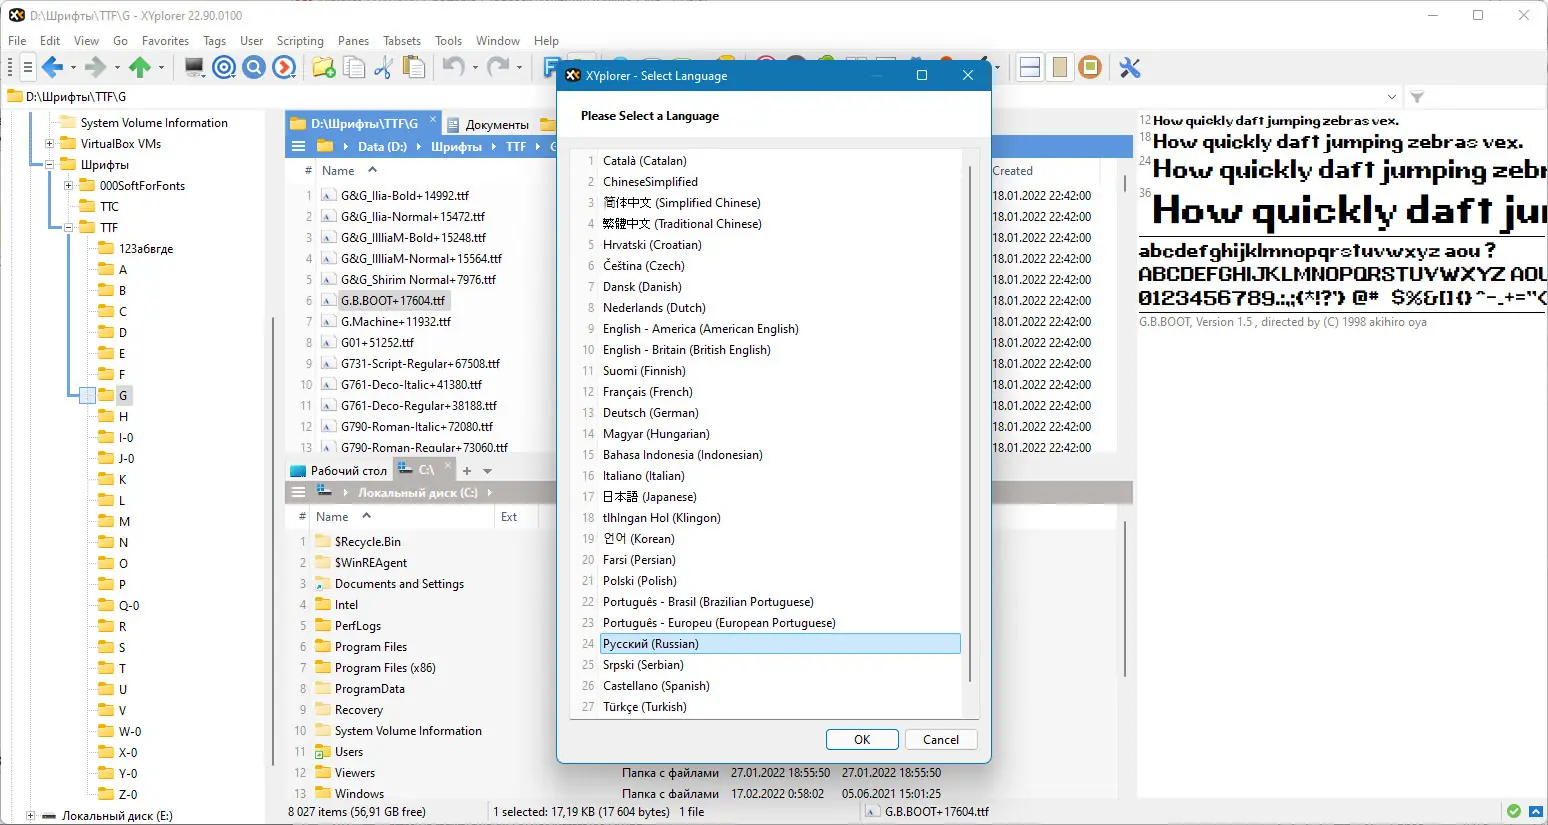1548x825 pixels.
Task: Open the Tabsets menu
Action: pyautogui.click(x=402, y=41)
